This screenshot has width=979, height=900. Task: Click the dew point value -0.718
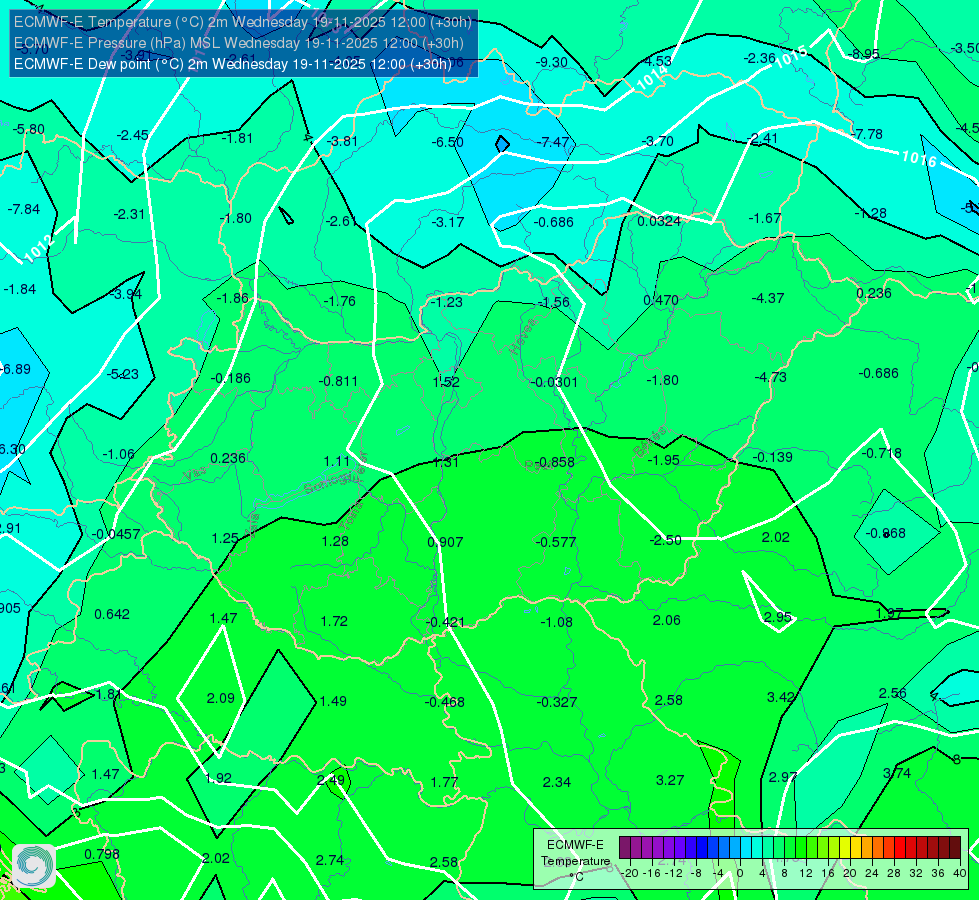881,453
